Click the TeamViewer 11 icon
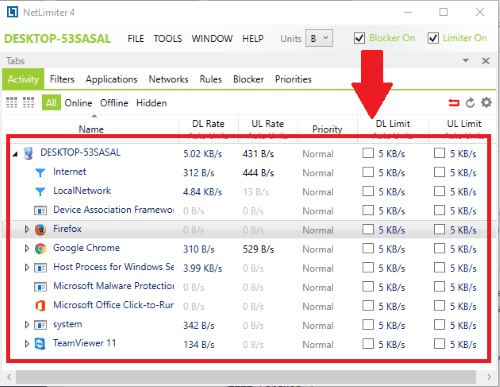 coord(40,344)
